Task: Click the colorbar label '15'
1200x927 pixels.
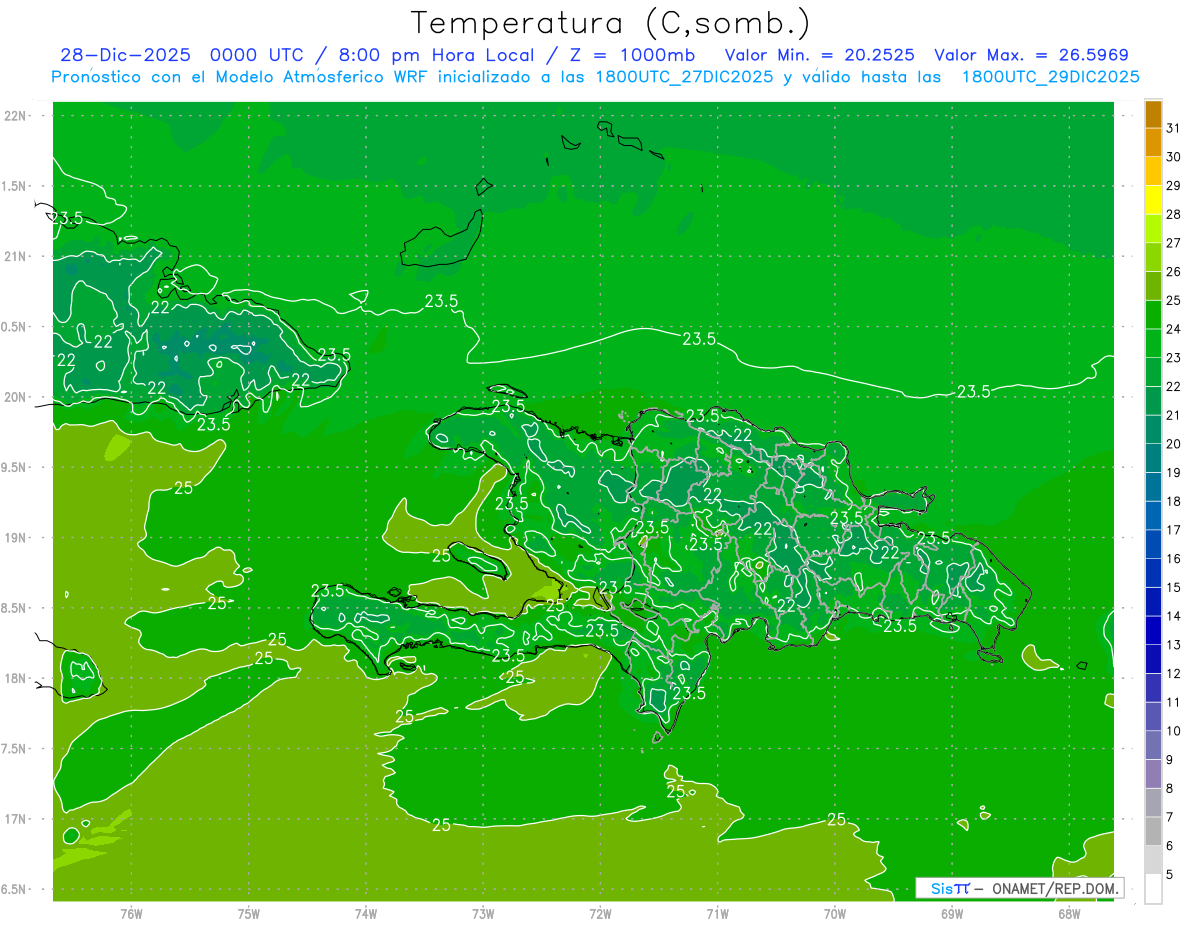Action: pyautogui.click(x=1173, y=588)
